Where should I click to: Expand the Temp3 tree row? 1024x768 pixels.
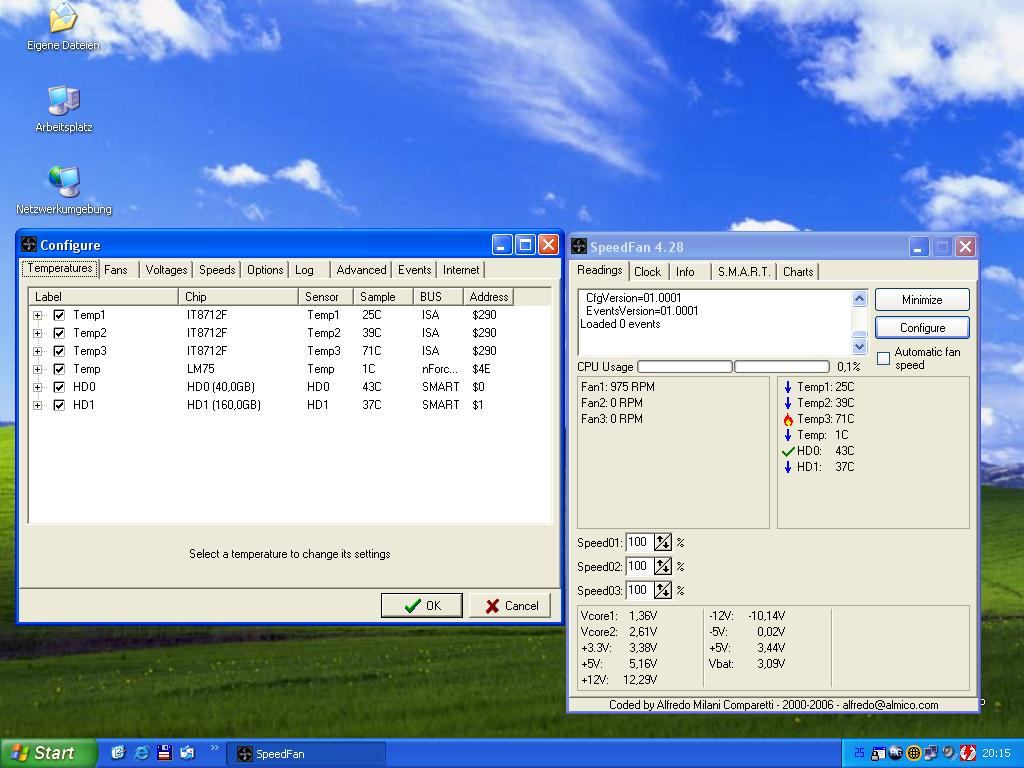pos(37,351)
